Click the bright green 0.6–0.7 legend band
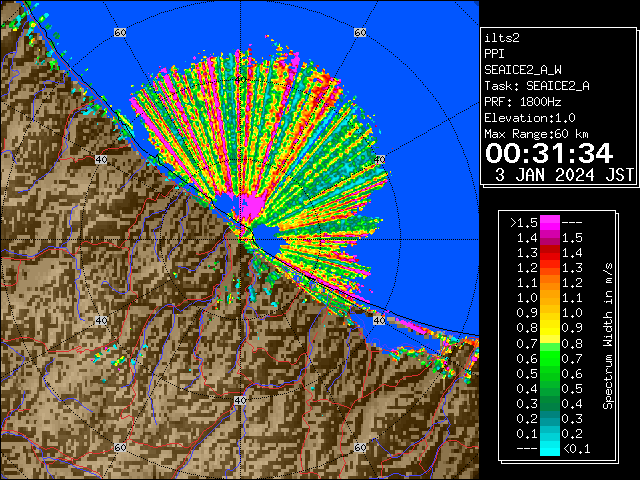 tap(549, 358)
